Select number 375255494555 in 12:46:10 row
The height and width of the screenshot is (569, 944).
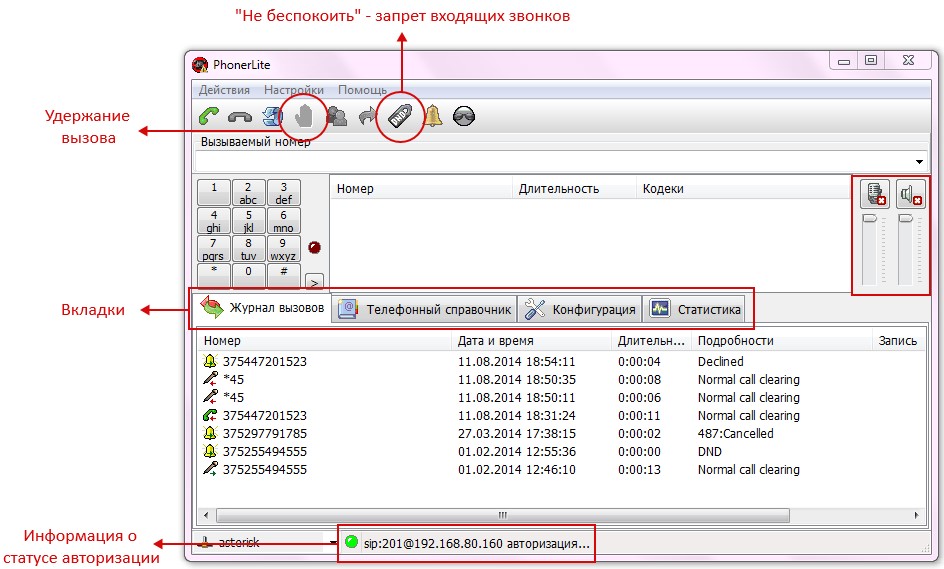(x=265, y=470)
